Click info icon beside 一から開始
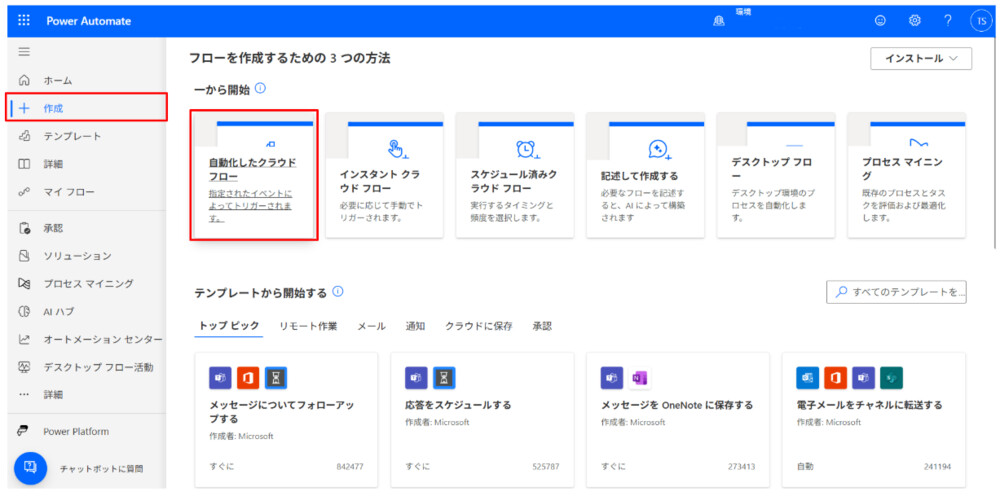 pos(260,89)
